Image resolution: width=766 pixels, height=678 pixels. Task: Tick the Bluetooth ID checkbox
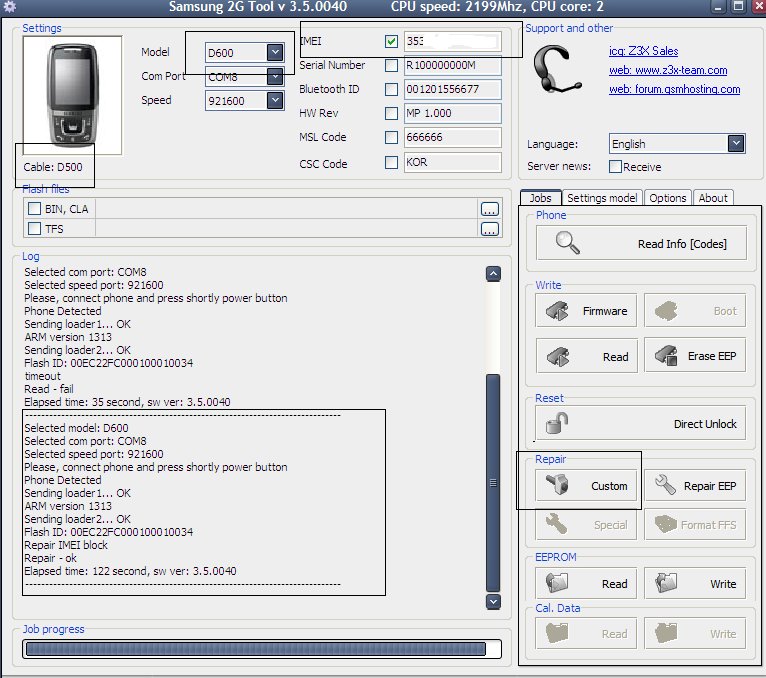(391, 89)
